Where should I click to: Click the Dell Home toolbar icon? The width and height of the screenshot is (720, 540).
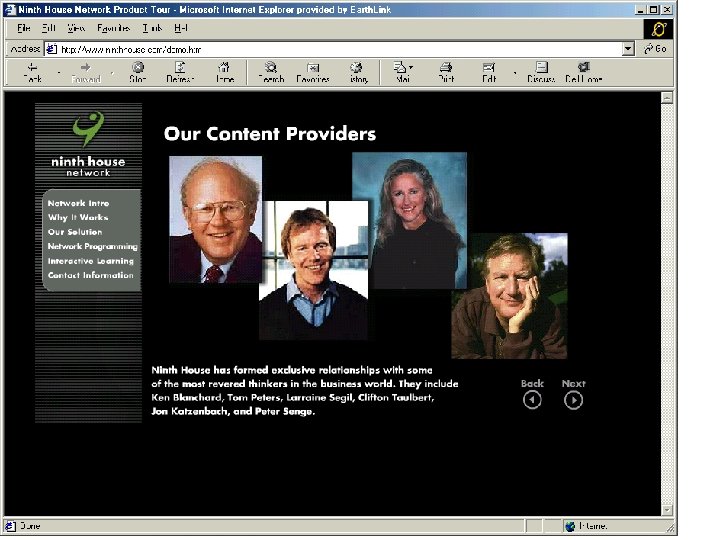point(584,67)
